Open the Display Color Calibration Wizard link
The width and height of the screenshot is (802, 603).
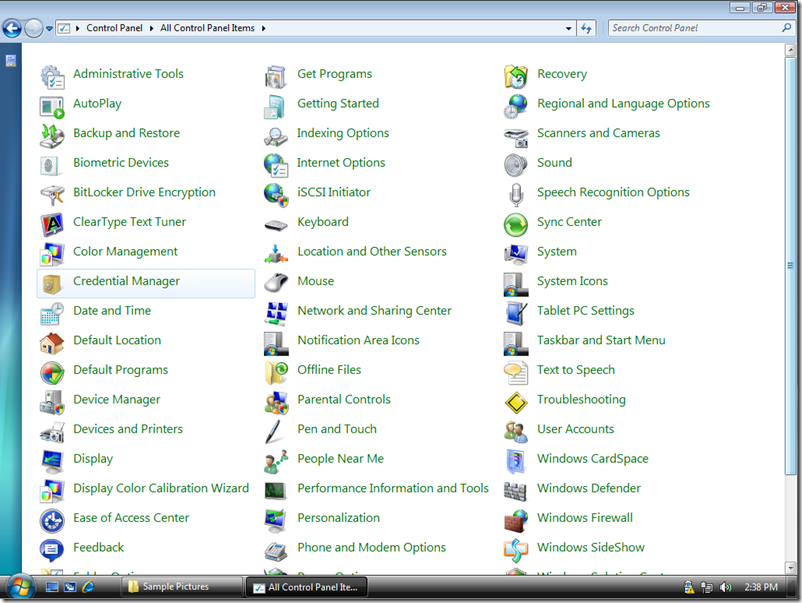click(161, 488)
